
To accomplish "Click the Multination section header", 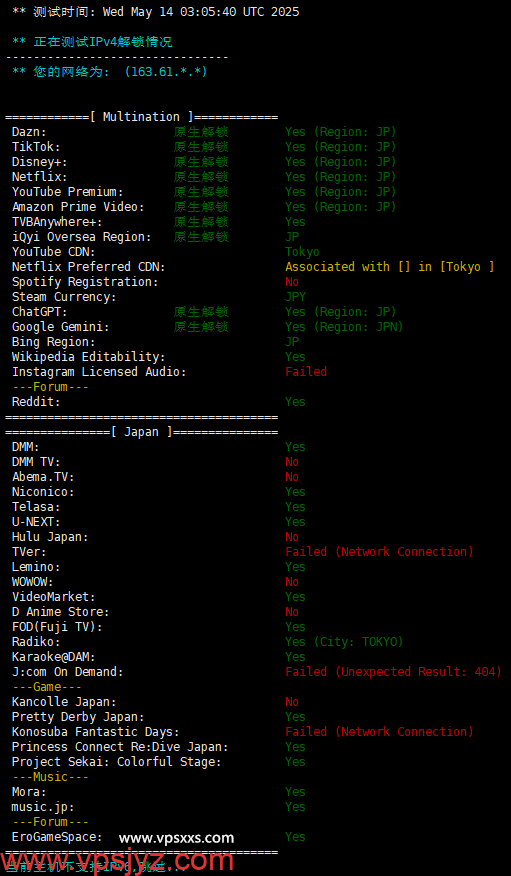I will [x=142, y=117].
